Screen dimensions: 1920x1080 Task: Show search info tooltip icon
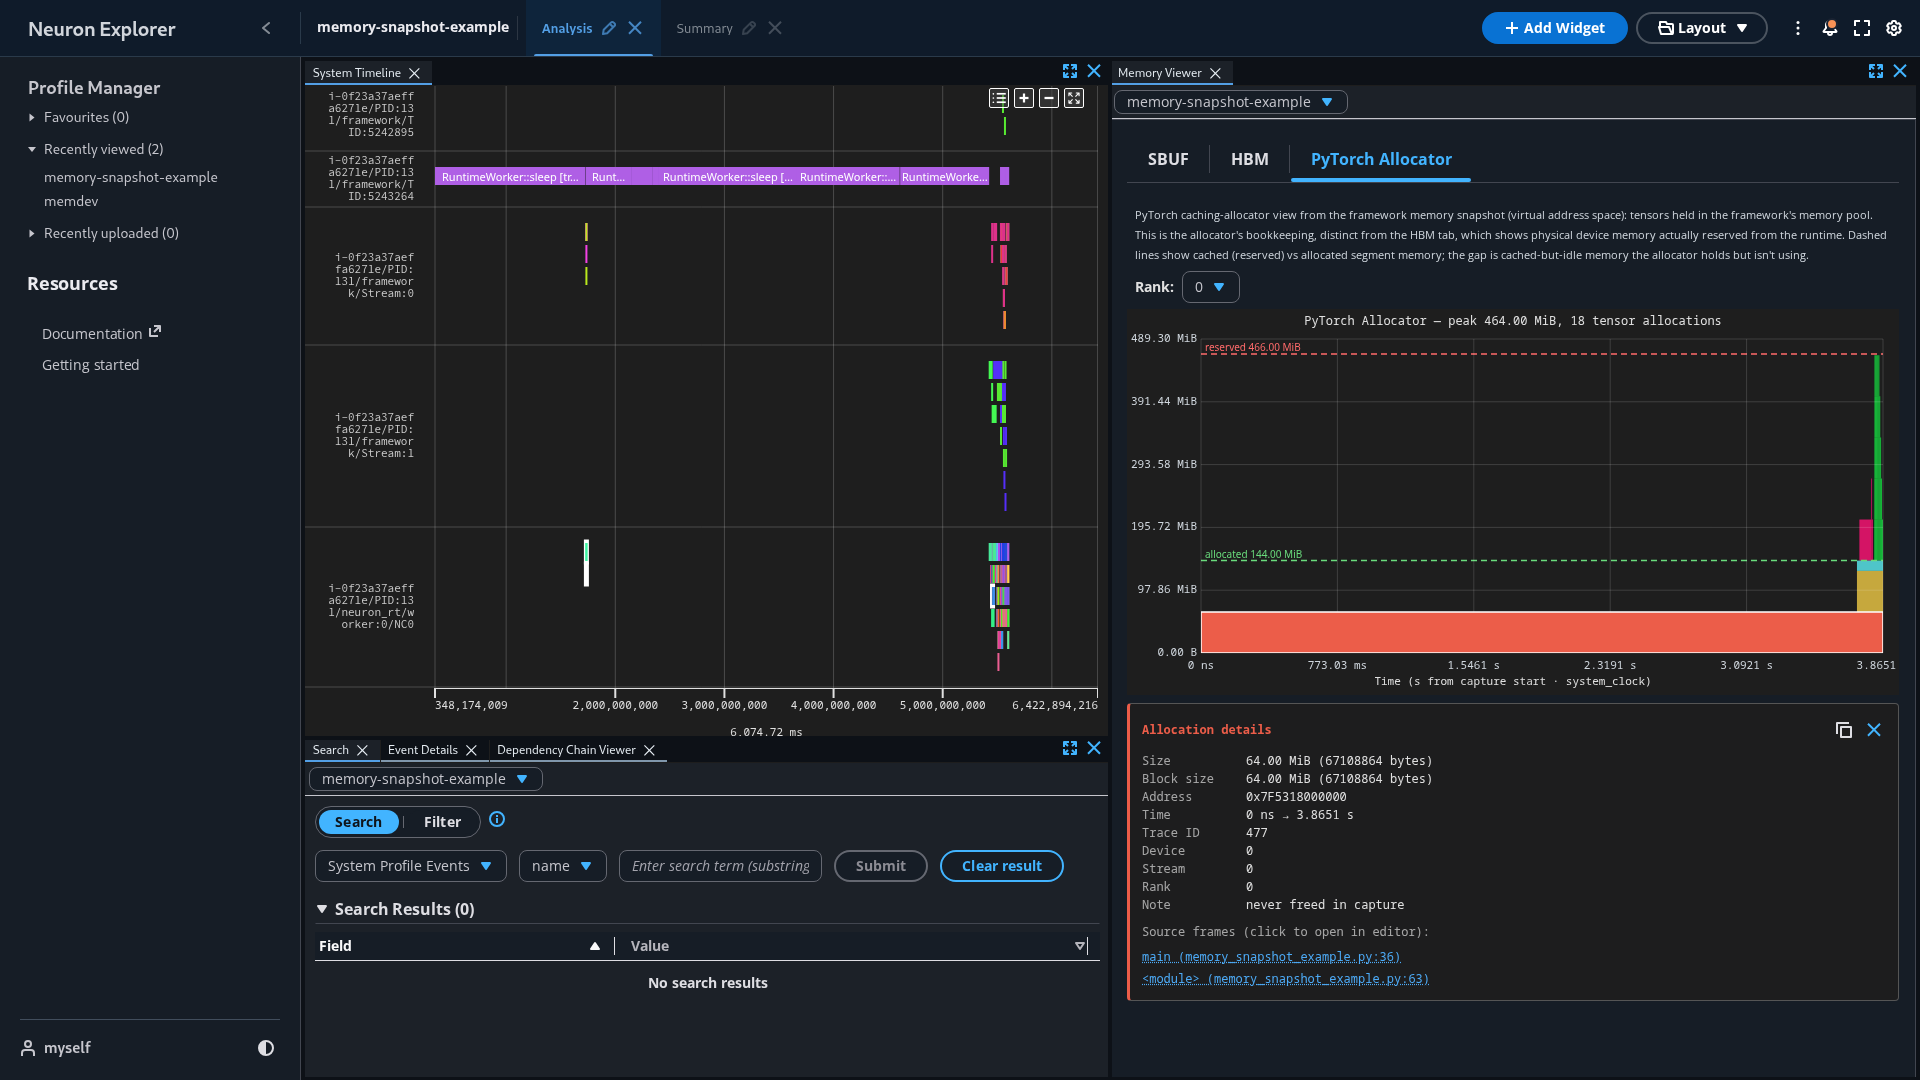tap(497, 820)
